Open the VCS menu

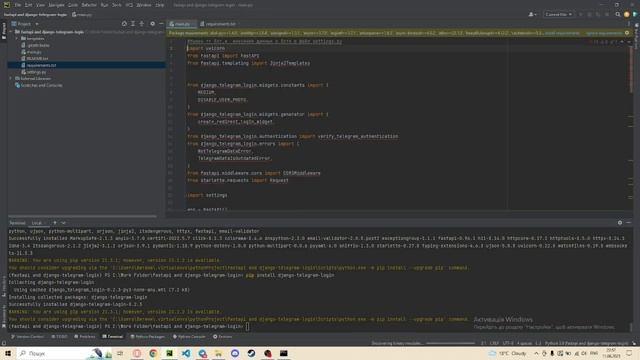tap(129, 5)
